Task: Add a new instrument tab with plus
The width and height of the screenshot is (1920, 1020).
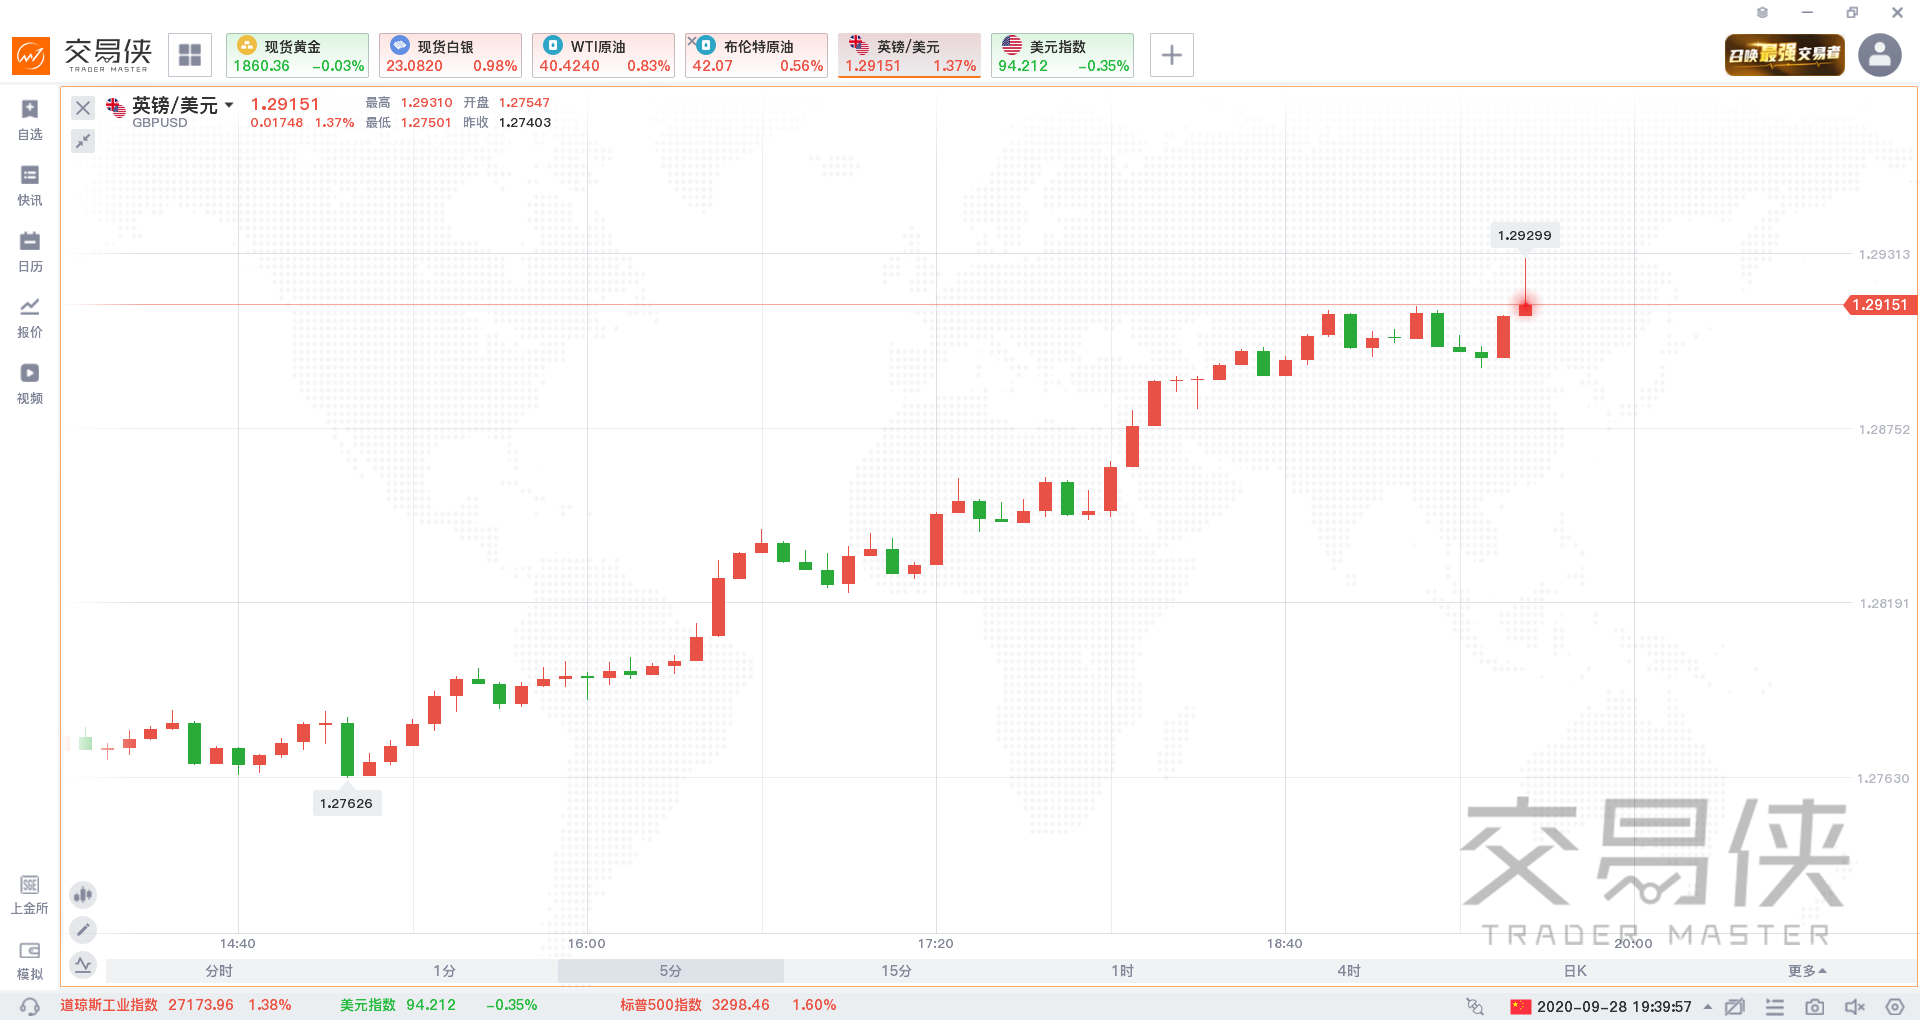Action: 1172,55
